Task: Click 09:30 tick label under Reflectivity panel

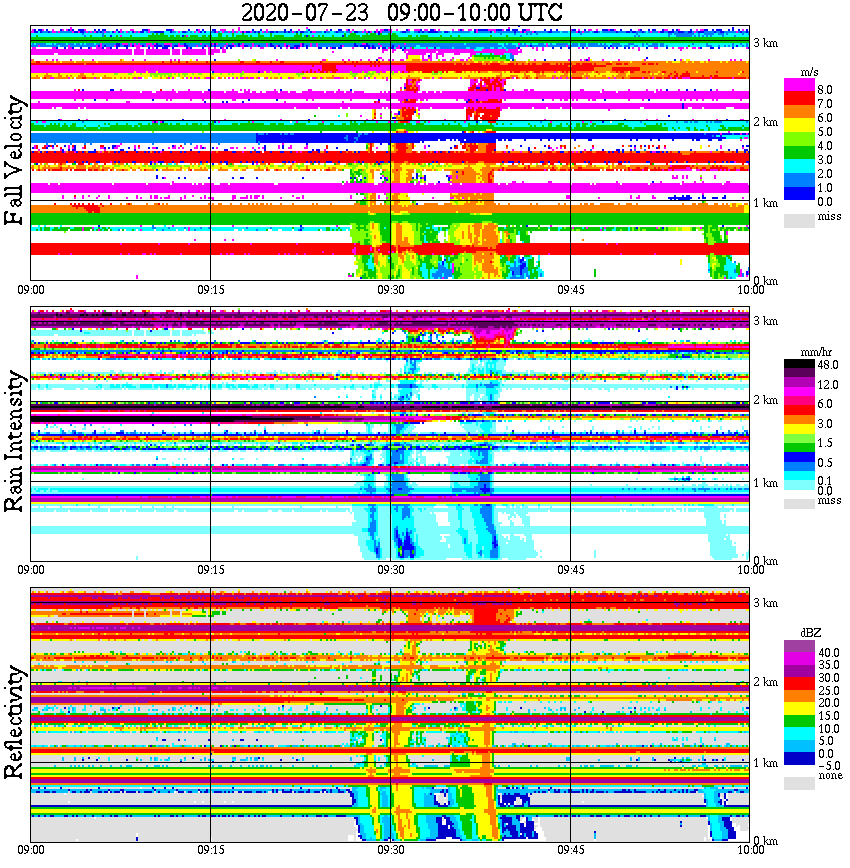Action: [391, 850]
